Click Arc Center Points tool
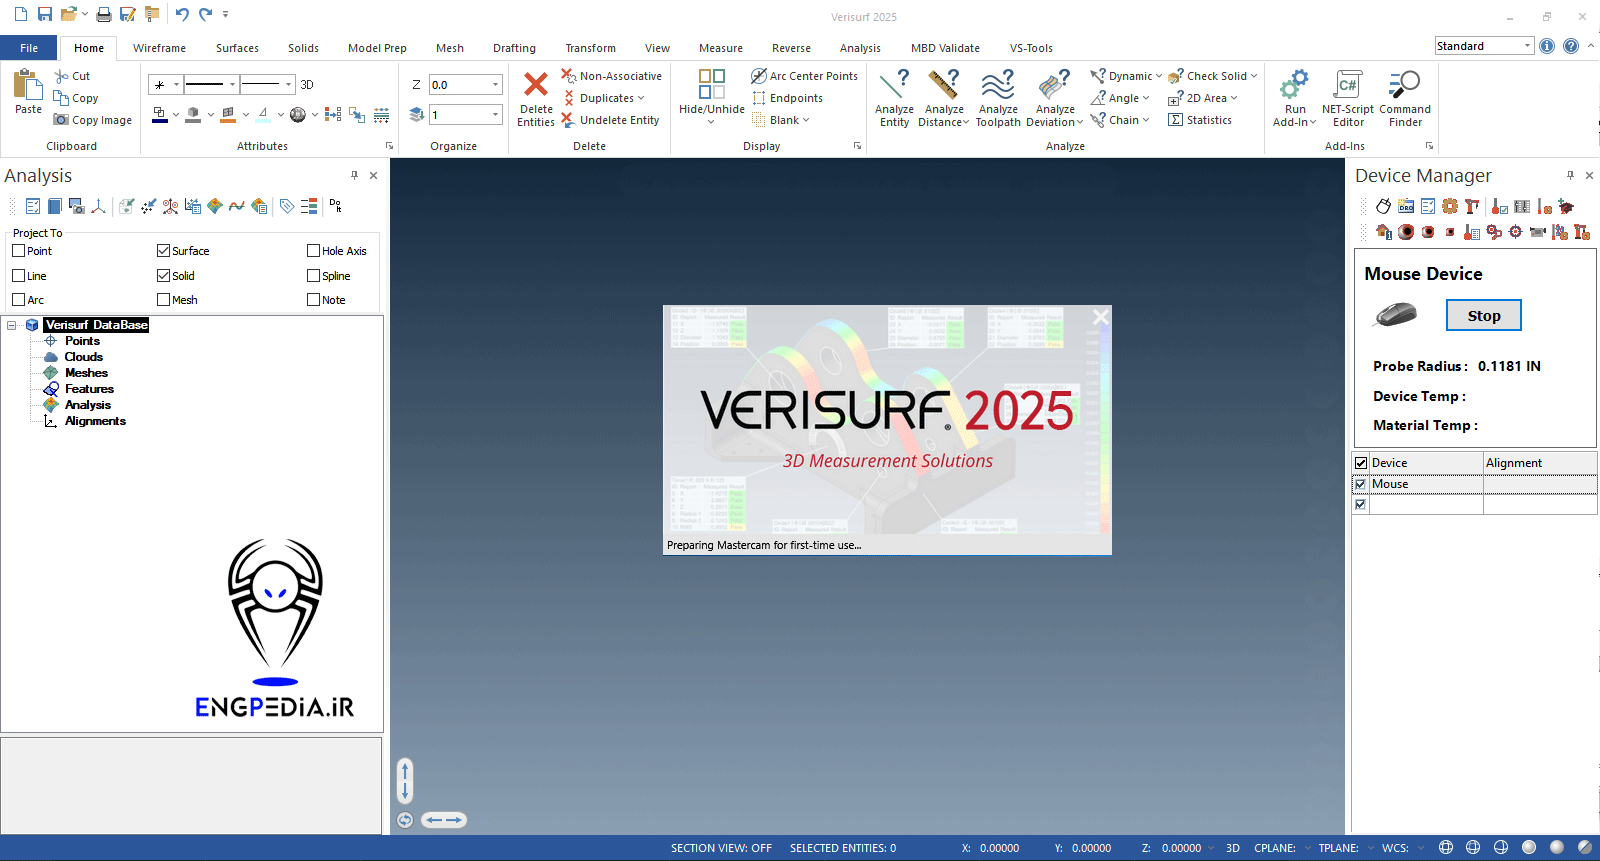This screenshot has height=861, width=1600. (804, 76)
